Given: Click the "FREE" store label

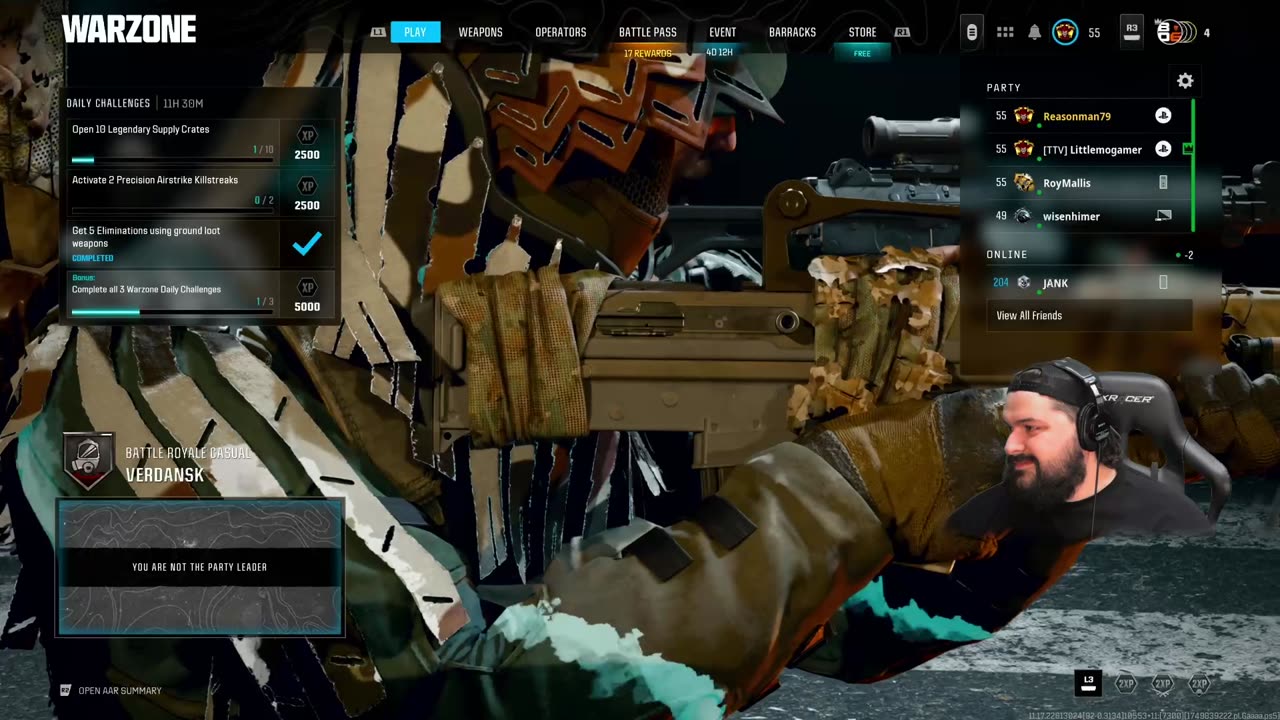Looking at the screenshot, I should (862, 54).
